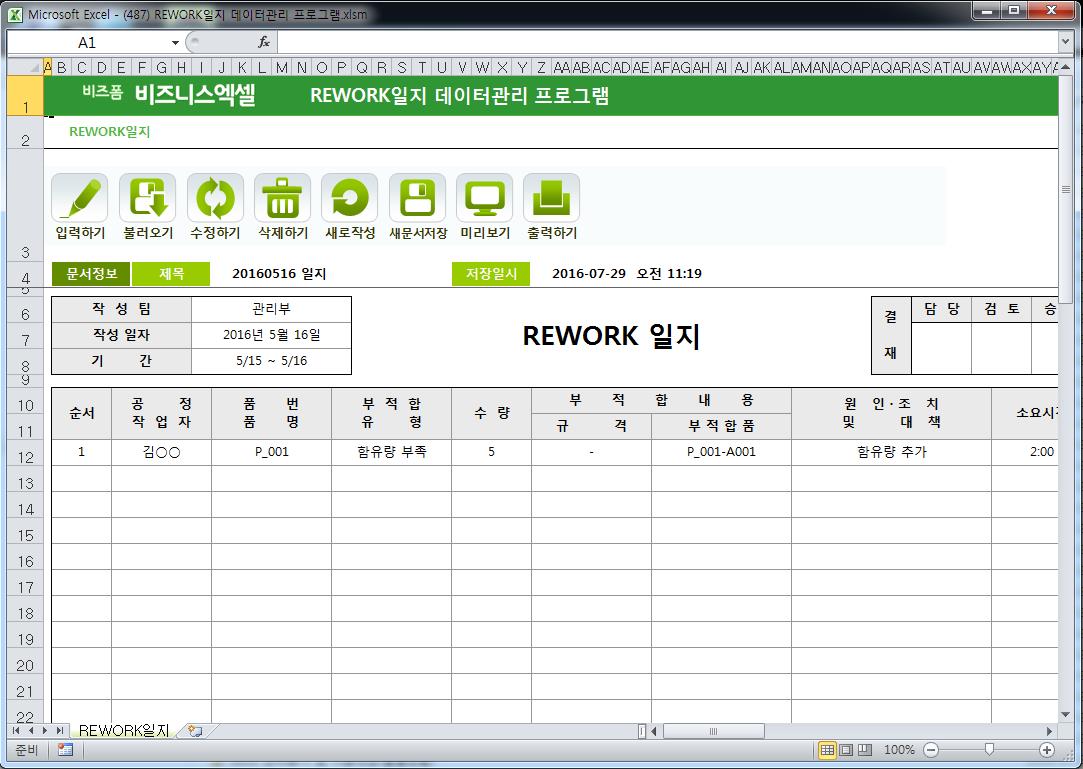This screenshot has height=769, width=1083.
Task: Click the green REWORK일지 subtitle text
Action: click(x=109, y=132)
